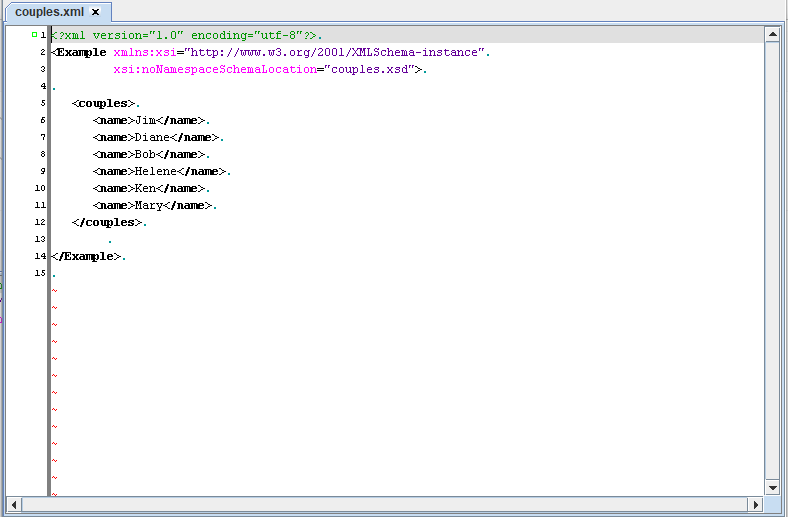Click line number 13 in the gutter

coord(40,239)
